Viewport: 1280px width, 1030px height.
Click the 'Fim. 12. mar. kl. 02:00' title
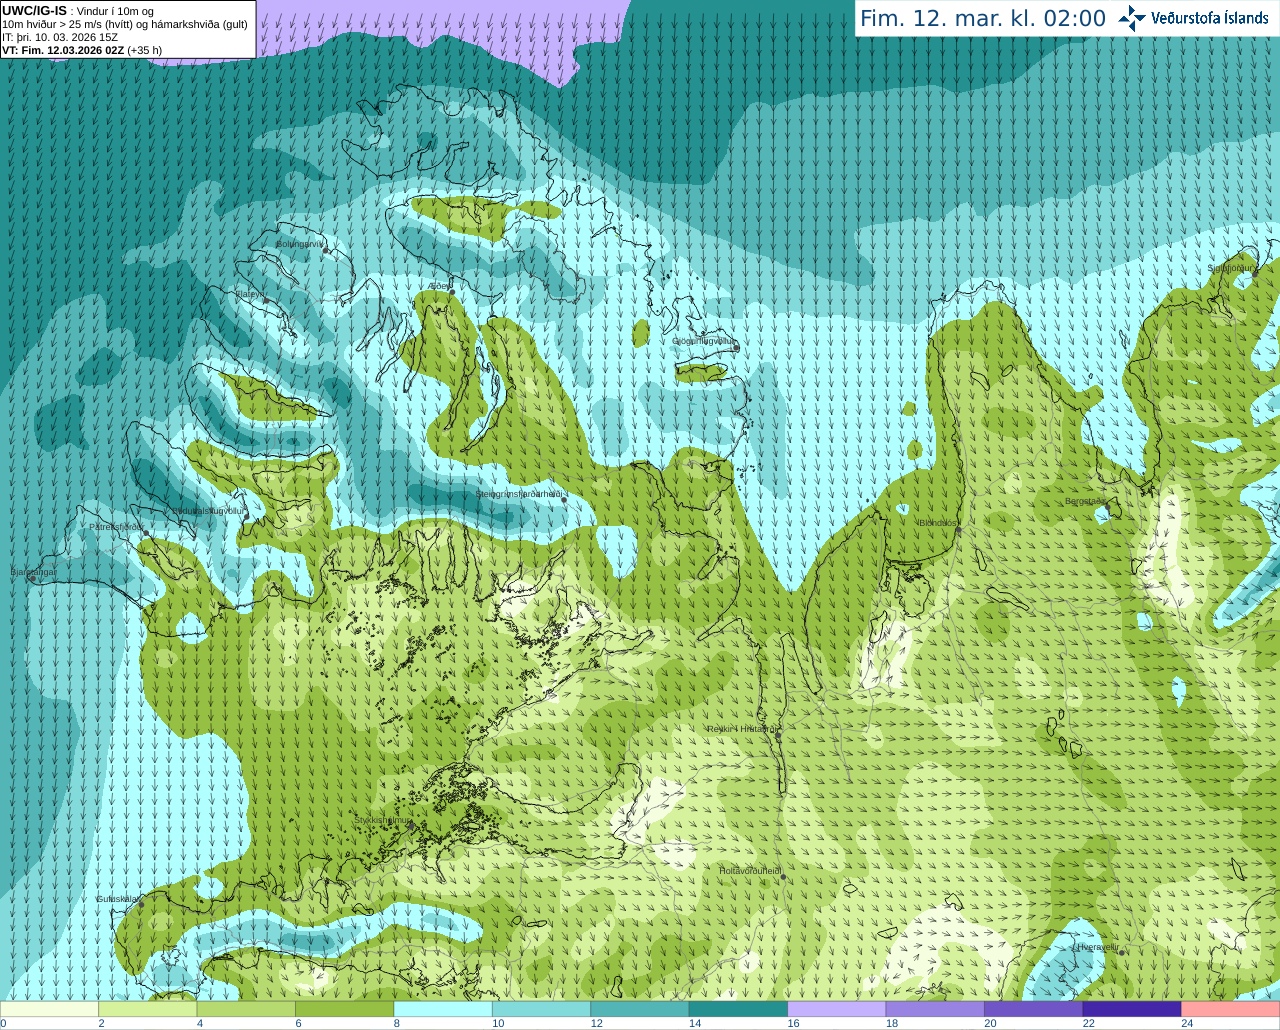[983, 18]
